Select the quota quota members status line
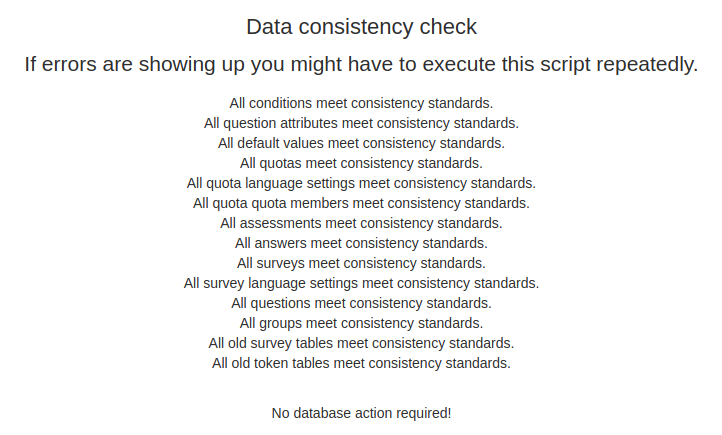The image size is (722, 435). coord(361,203)
